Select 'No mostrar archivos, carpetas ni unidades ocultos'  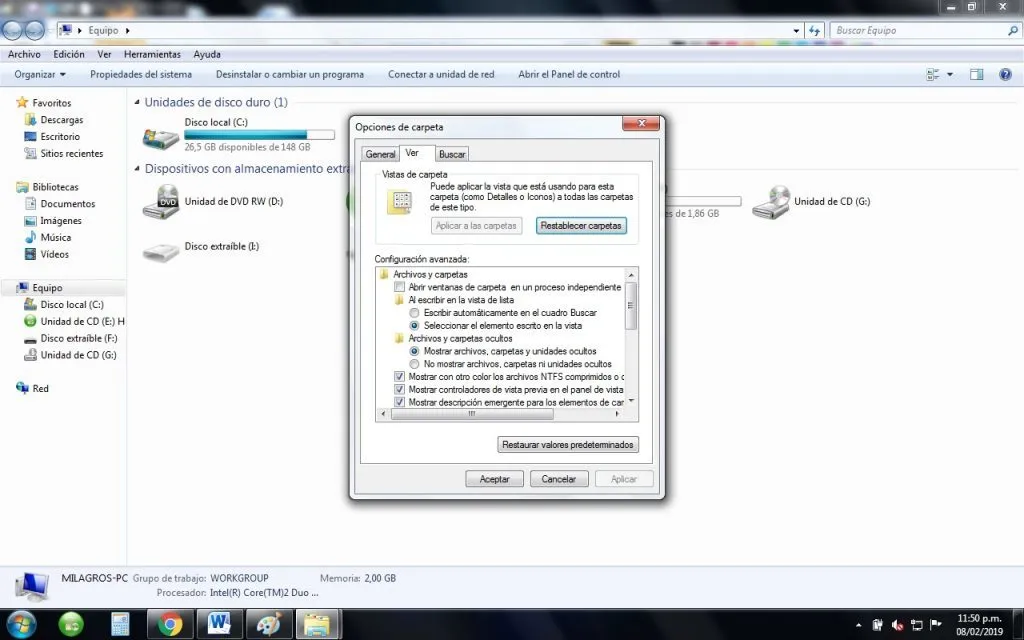click(415, 364)
